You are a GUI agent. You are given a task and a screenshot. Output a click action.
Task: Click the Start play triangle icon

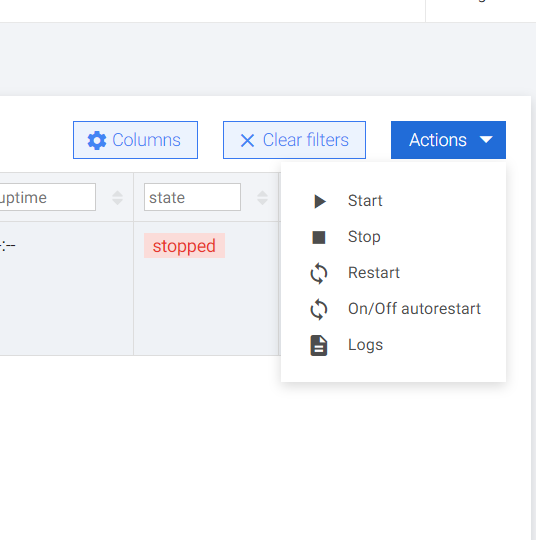pos(320,201)
